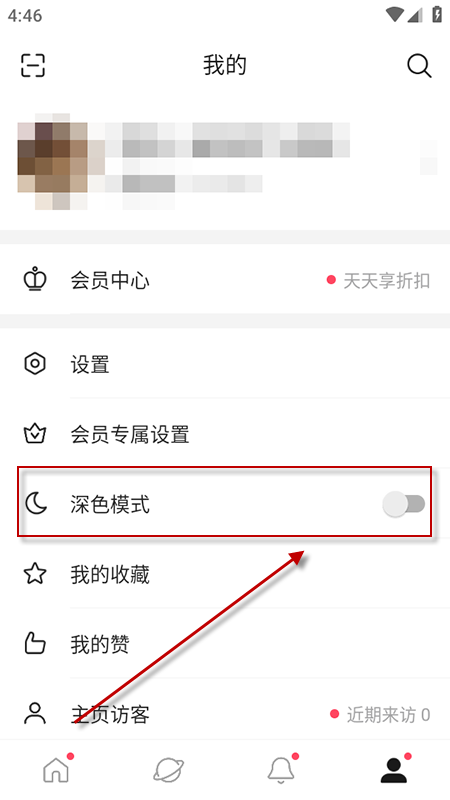The height and width of the screenshot is (800, 450).
Task: Open 我的赞 list item
Action: coord(225,644)
